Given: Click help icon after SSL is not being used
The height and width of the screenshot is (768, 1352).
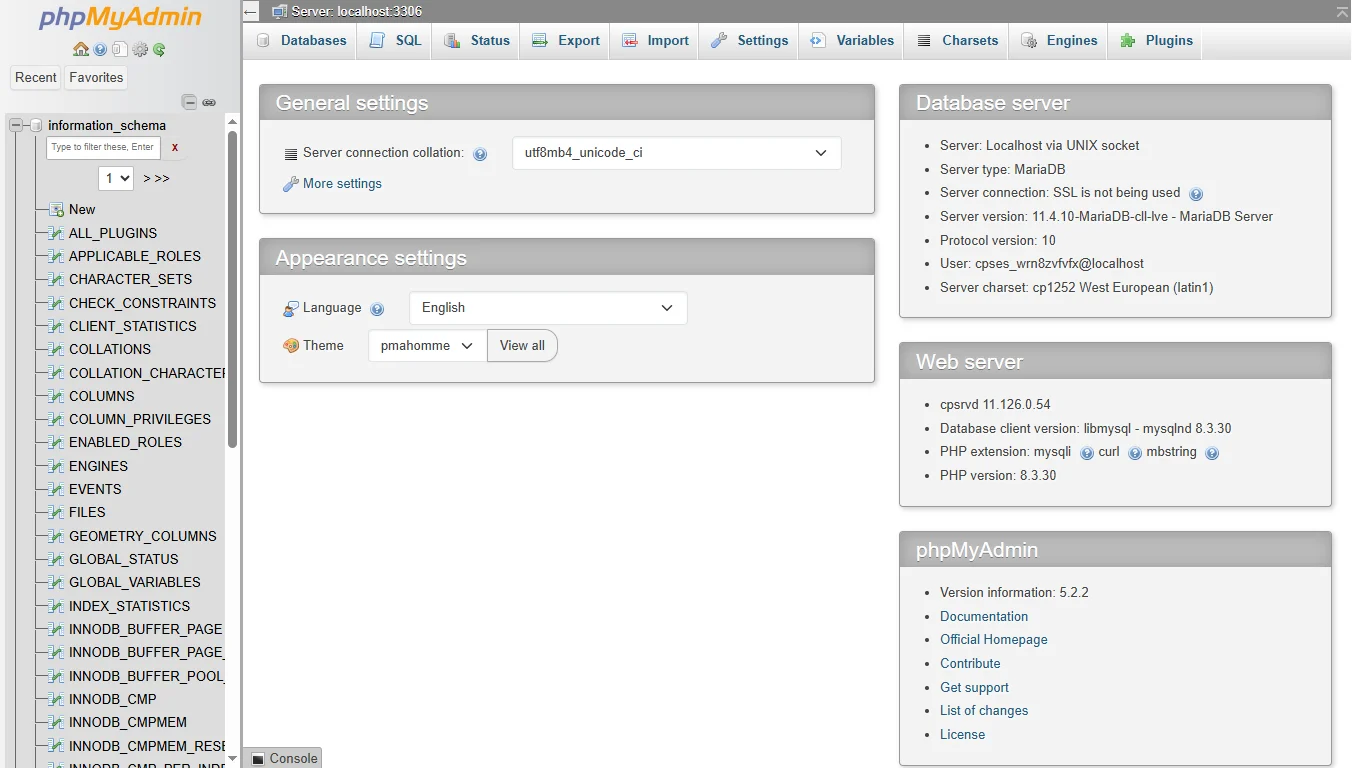Looking at the screenshot, I should [x=1196, y=194].
